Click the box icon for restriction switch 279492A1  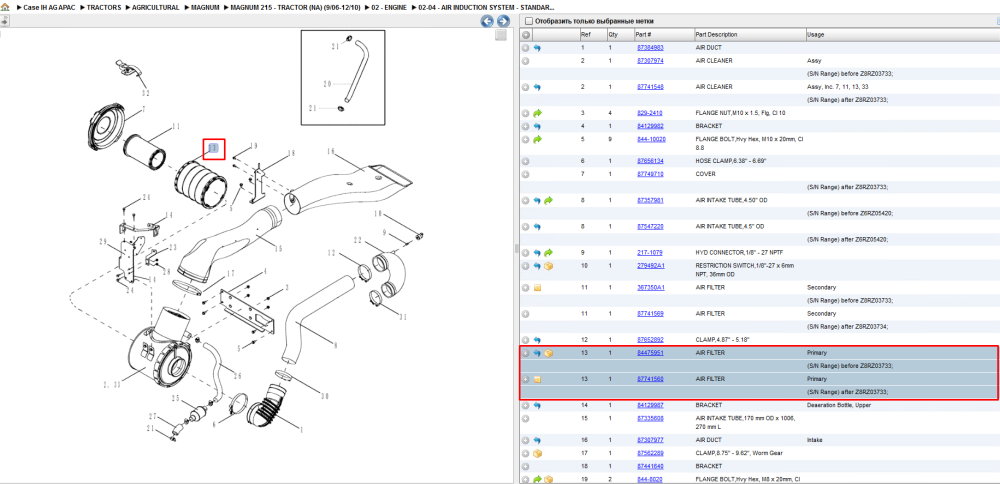[548, 266]
